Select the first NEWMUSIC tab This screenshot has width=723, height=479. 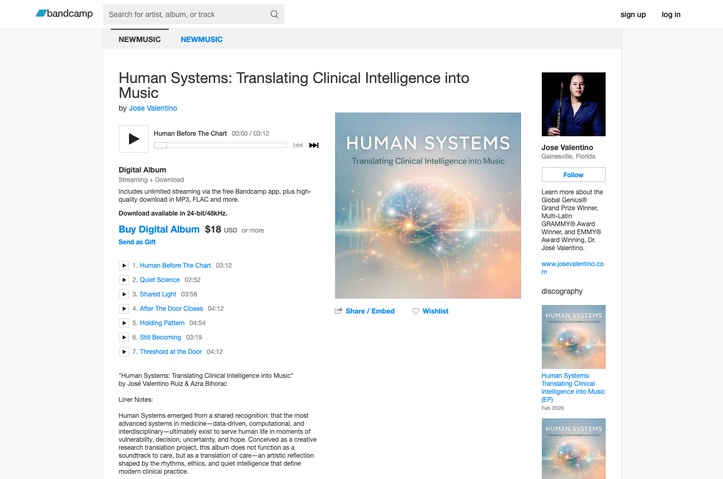pyautogui.click(x=140, y=40)
